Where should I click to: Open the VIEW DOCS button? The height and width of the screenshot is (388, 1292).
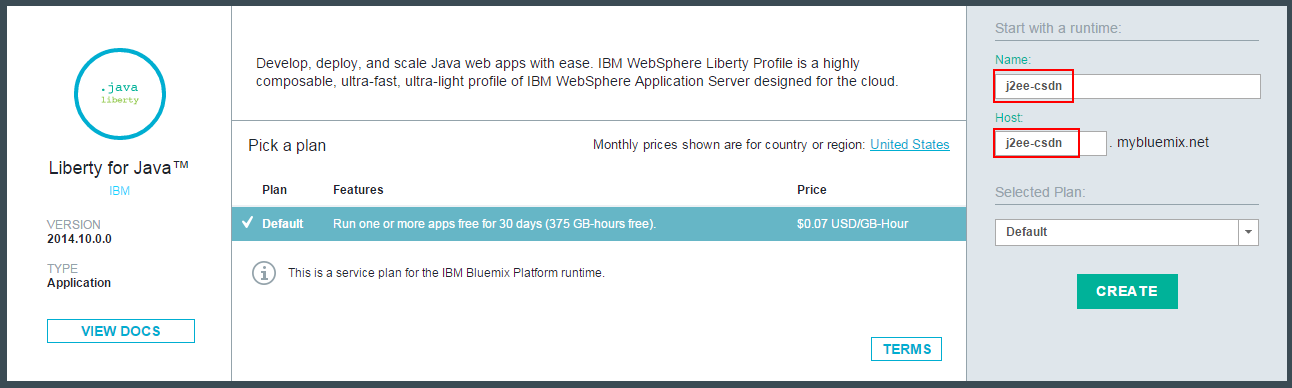point(121,331)
